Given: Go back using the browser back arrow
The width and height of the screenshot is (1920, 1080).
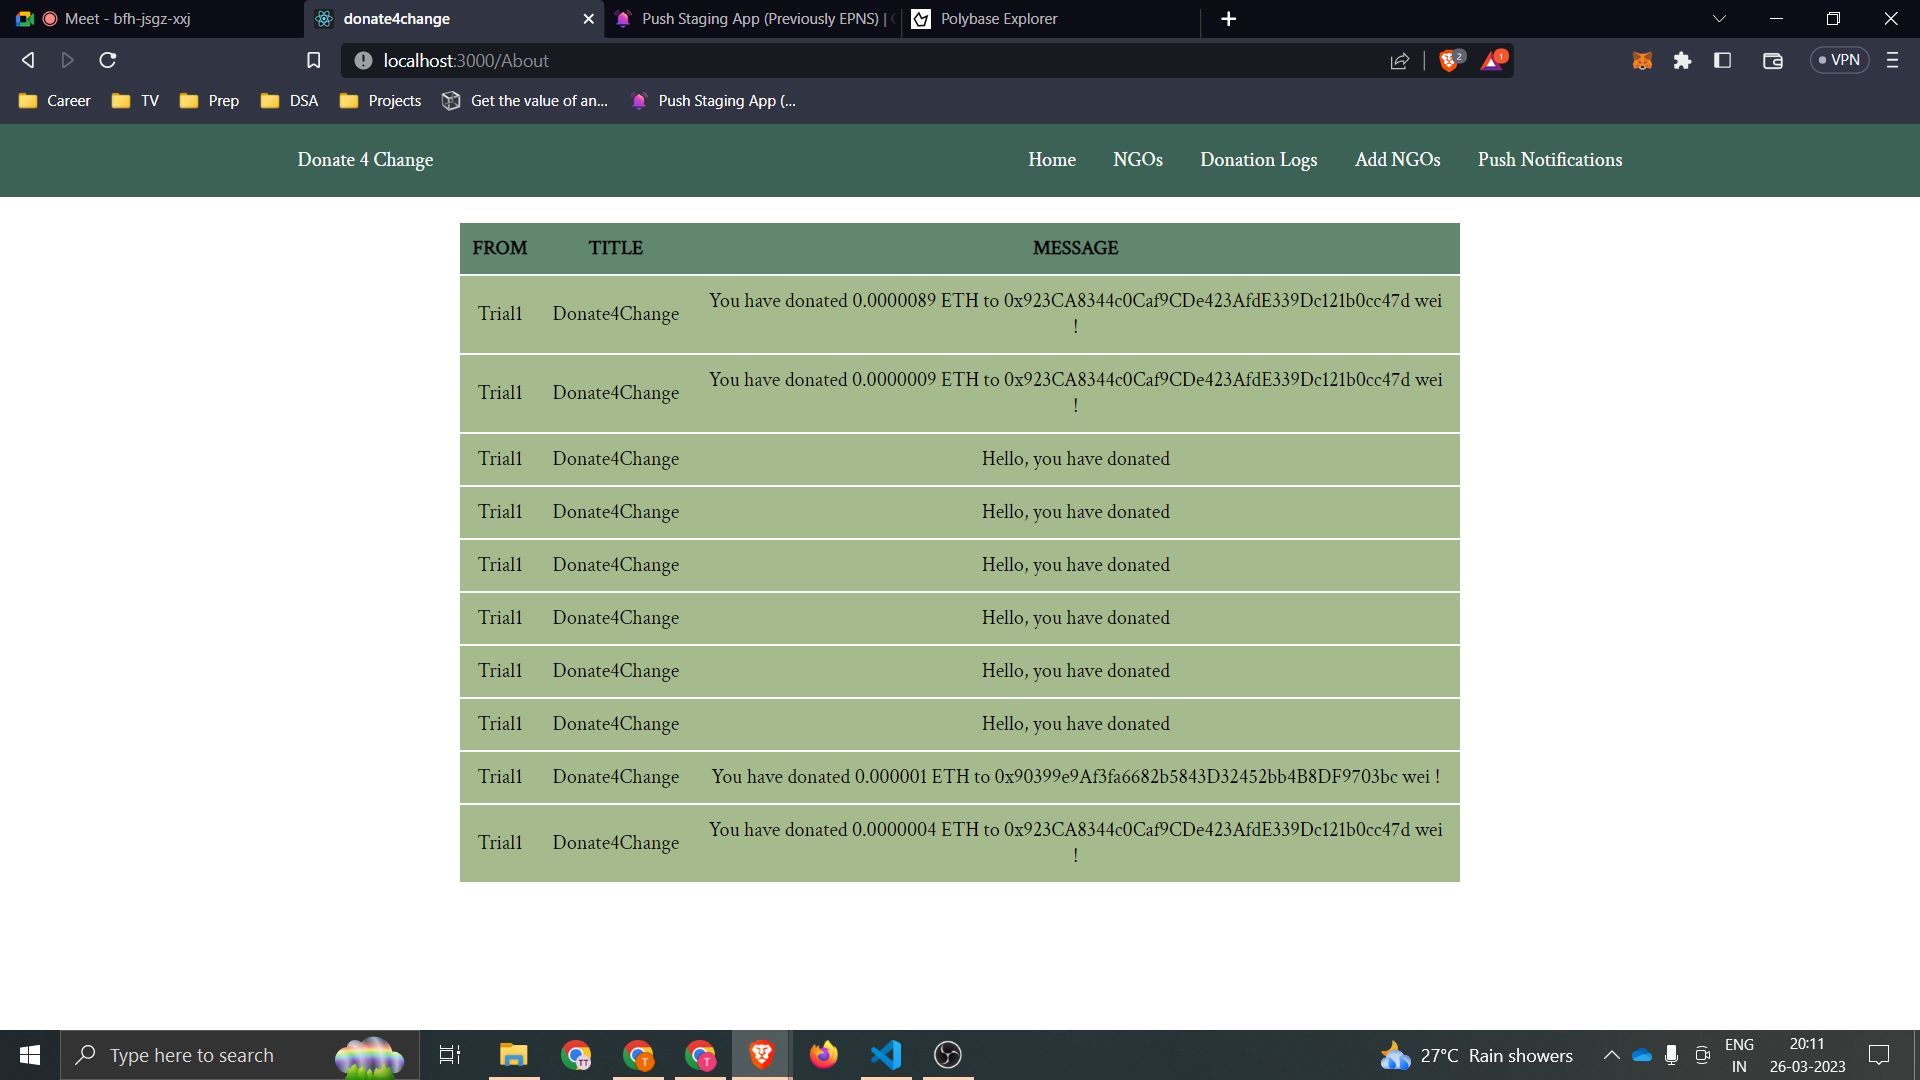Looking at the screenshot, I should 28,61.
